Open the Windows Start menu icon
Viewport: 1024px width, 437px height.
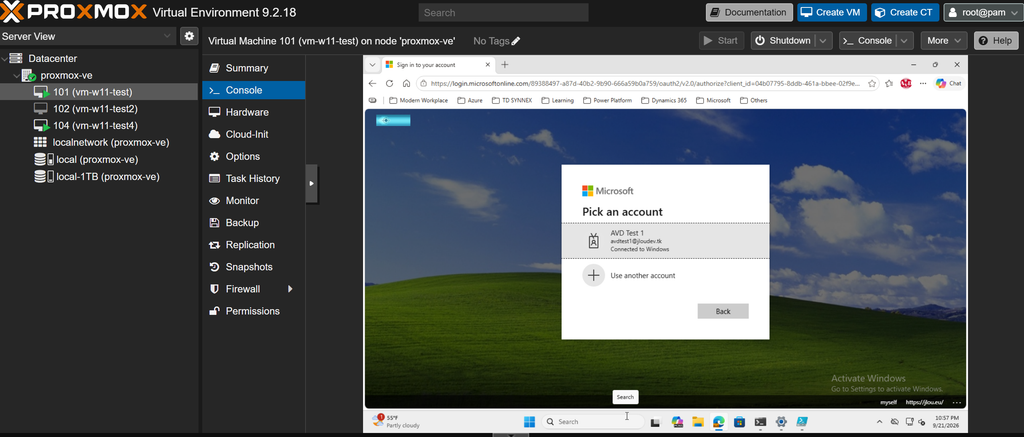point(529,421)
